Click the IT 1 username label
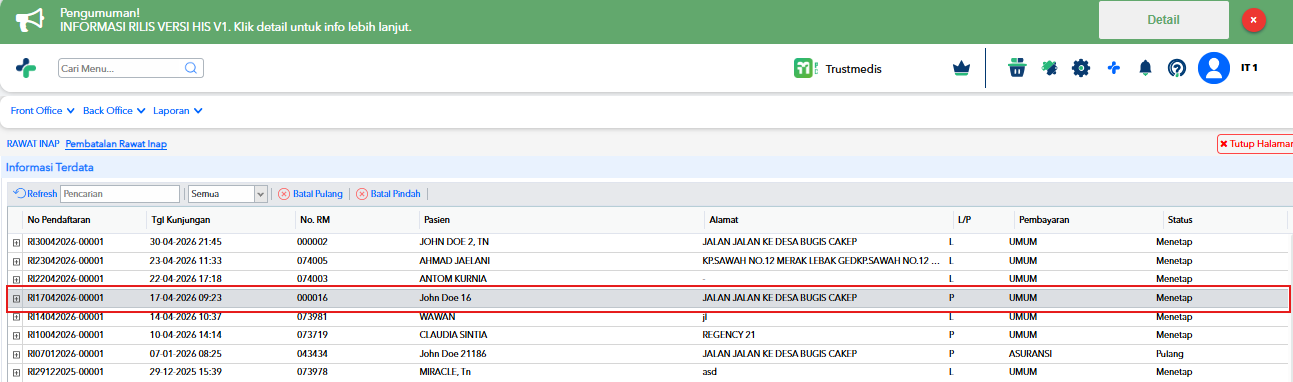The image size is (1293, 382). pos(1249,68)
